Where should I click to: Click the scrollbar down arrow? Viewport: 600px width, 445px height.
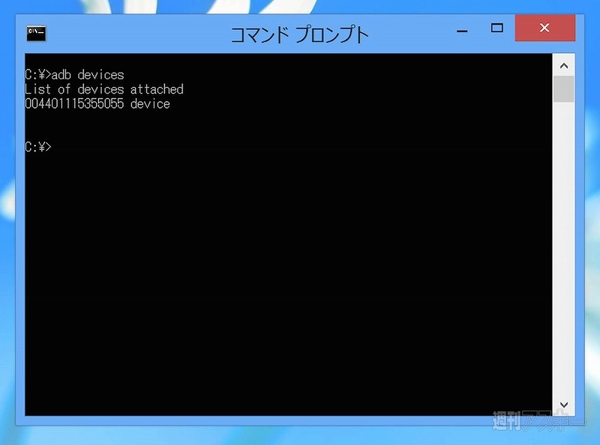coord(564,404)
